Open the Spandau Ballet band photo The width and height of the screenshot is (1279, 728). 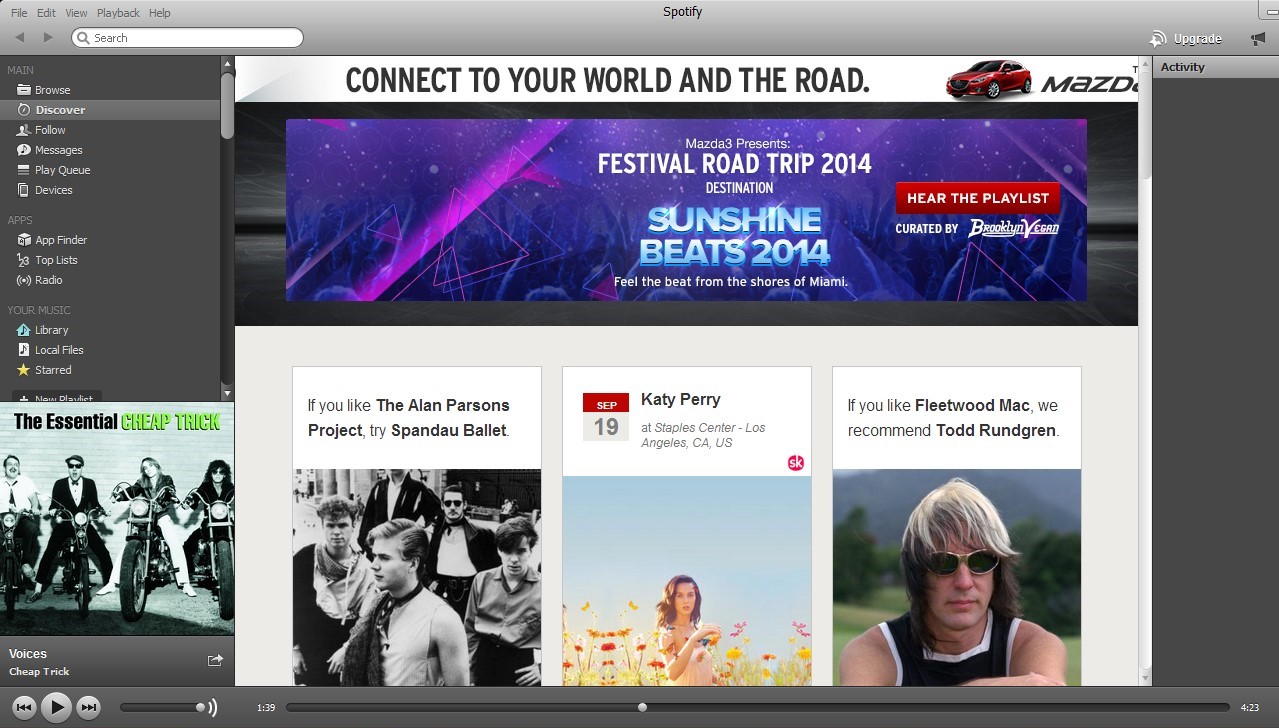417,577
